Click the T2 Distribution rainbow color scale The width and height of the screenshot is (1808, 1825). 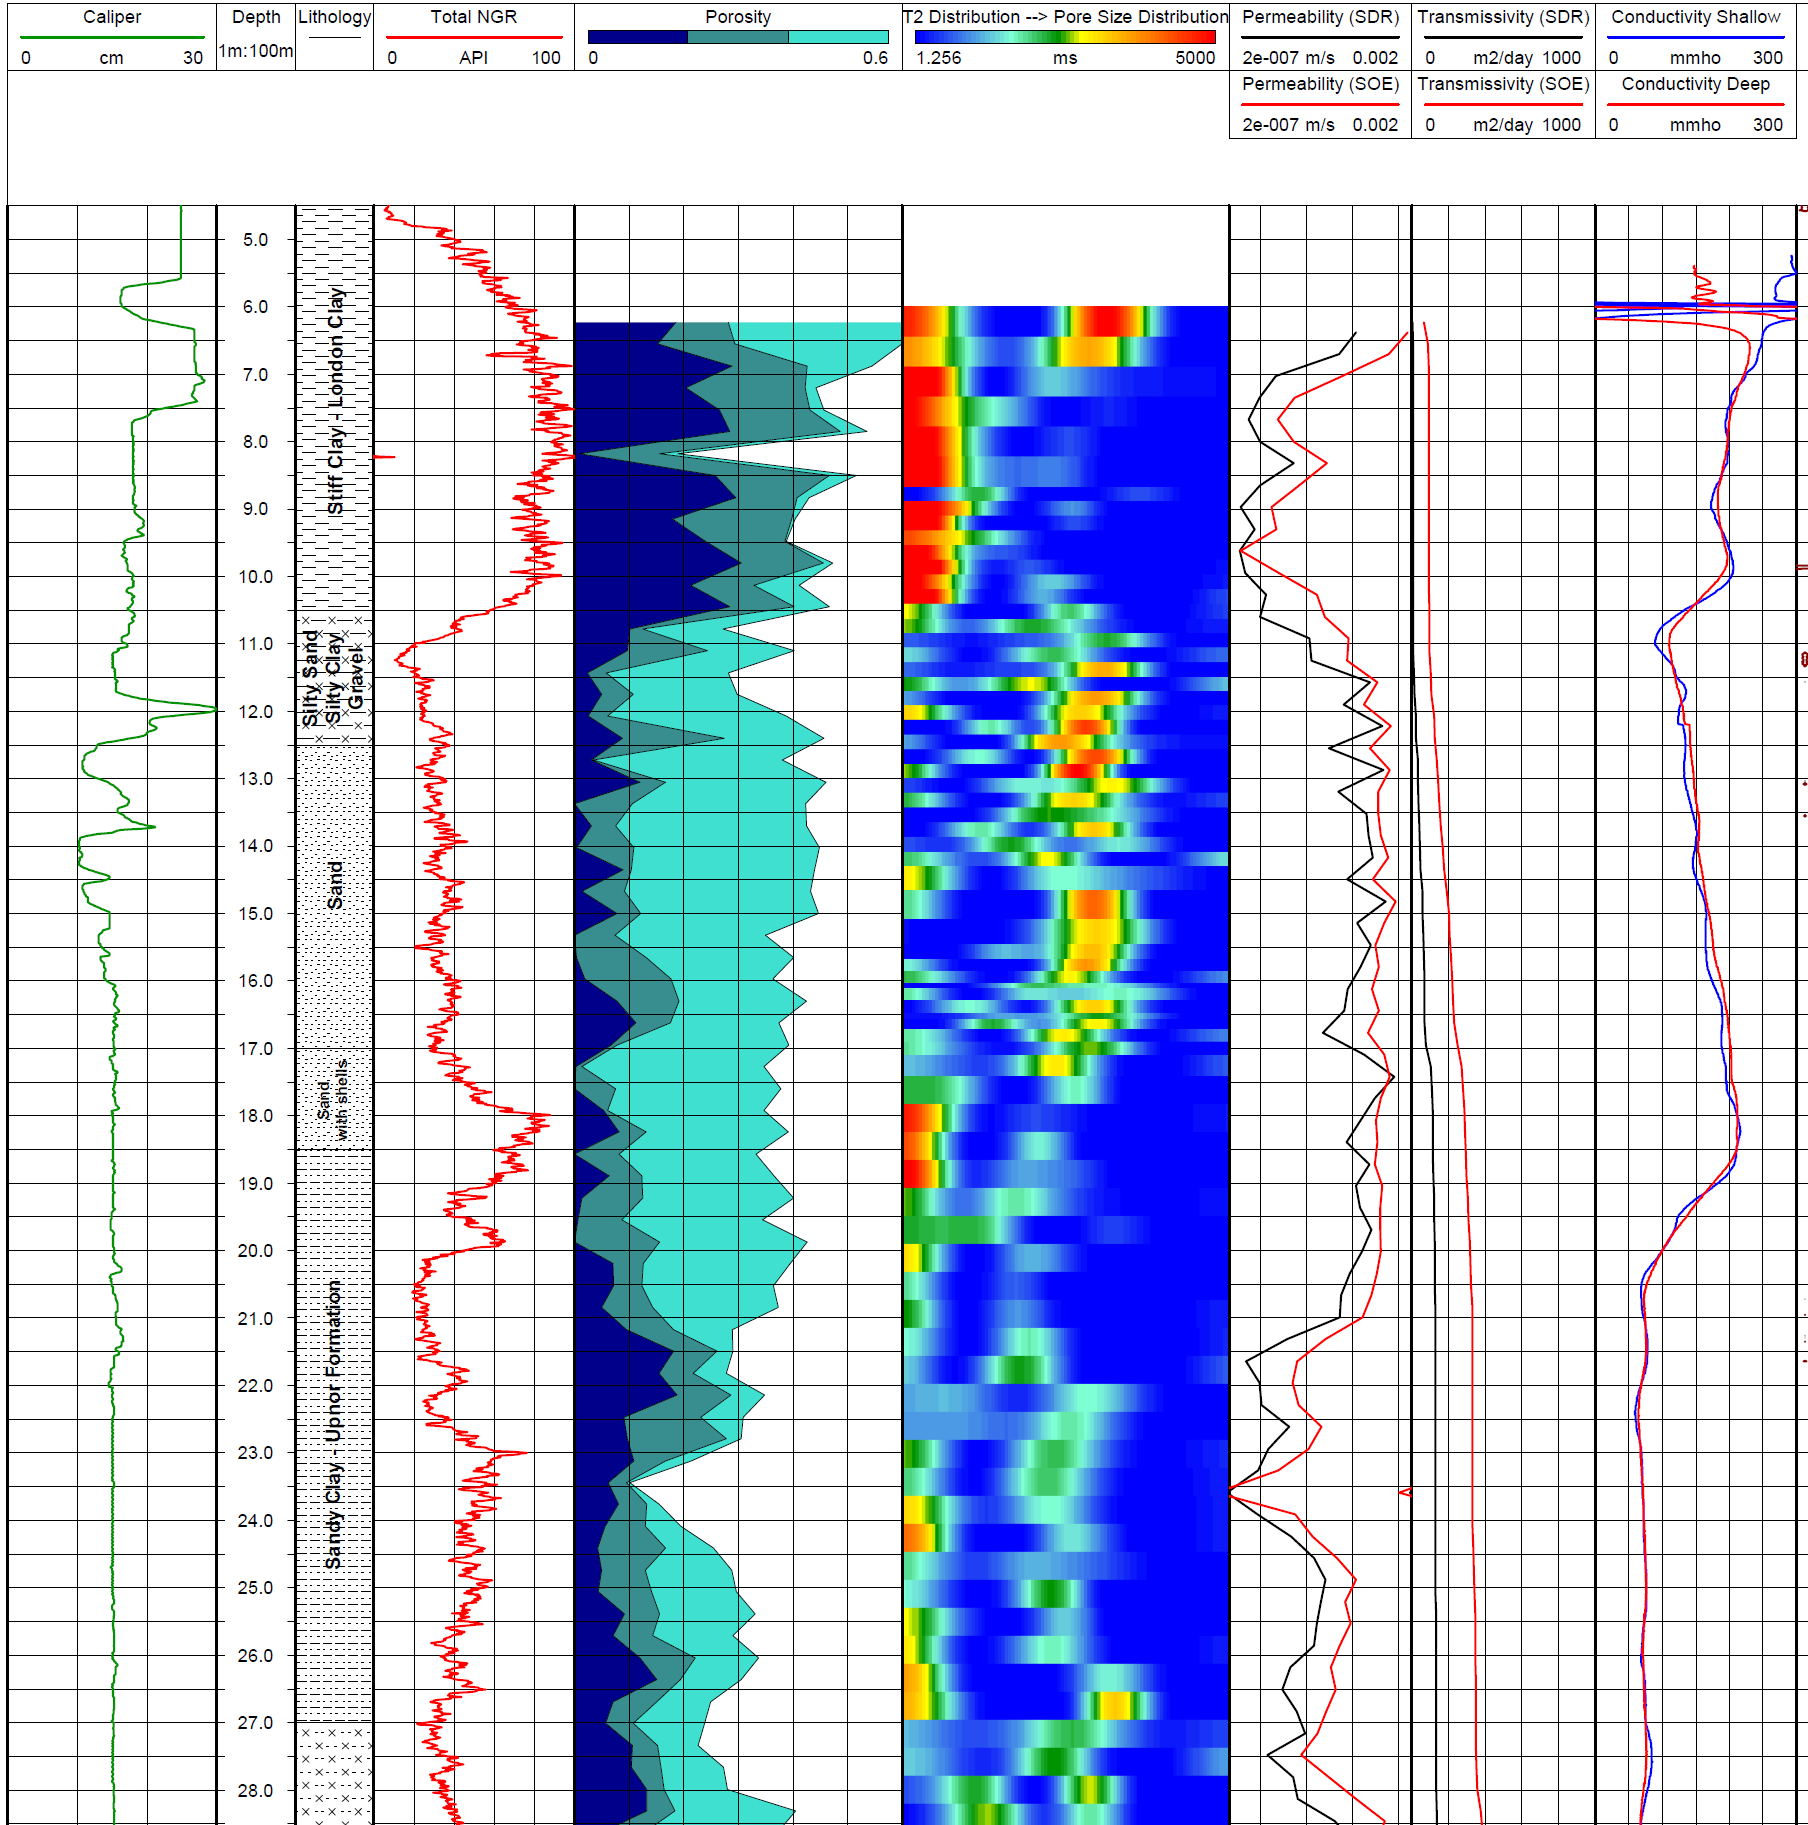point(1064,37)
